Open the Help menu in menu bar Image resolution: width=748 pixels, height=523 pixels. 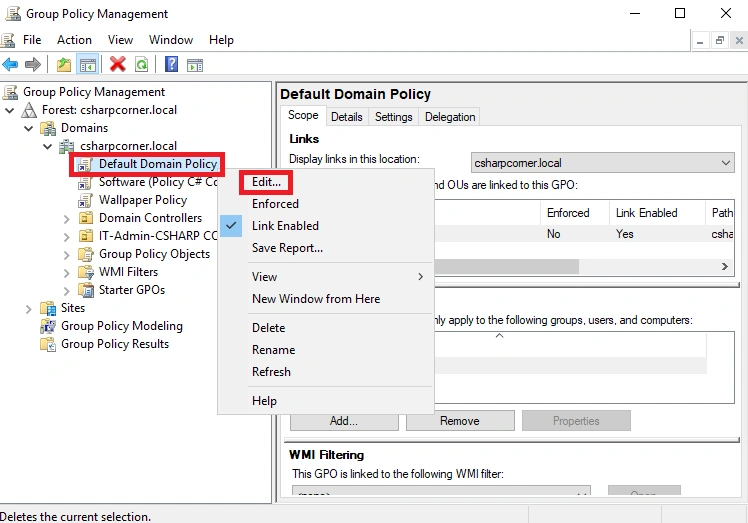click(x=221, y=40)
